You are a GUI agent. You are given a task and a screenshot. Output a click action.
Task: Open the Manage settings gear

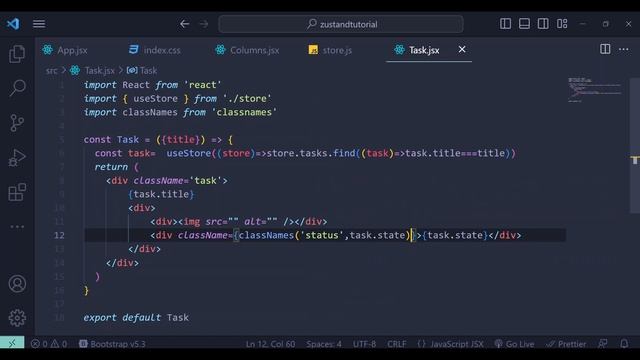pyautogui.click(x=17, y=318)
